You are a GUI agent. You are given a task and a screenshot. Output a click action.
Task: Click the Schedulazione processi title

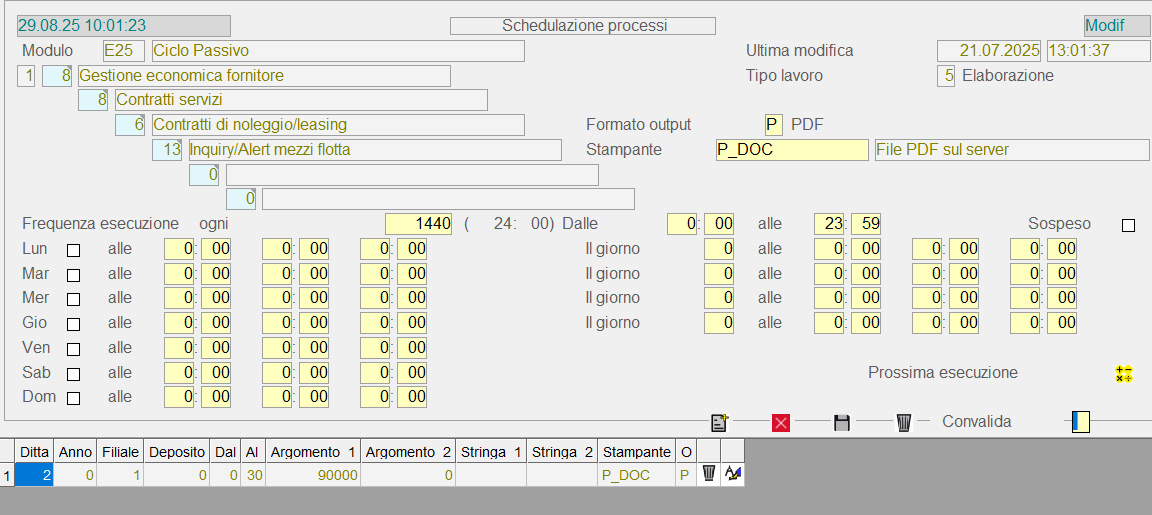click(583, 26)
